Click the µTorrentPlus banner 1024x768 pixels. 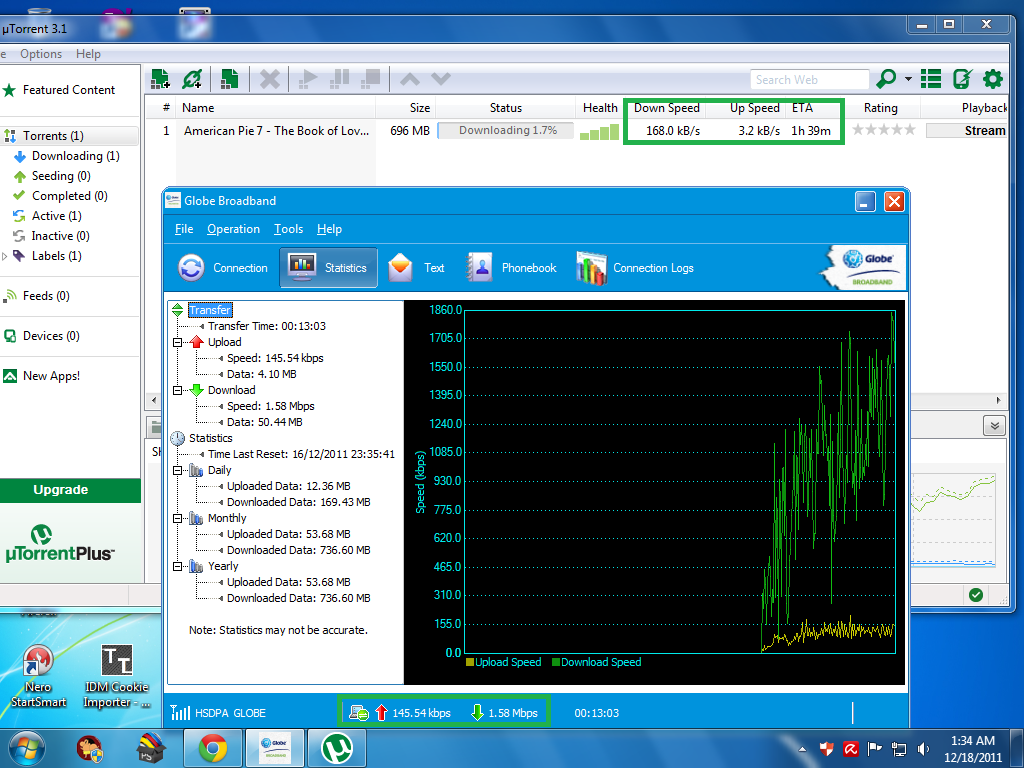click(x=60, y=544)
